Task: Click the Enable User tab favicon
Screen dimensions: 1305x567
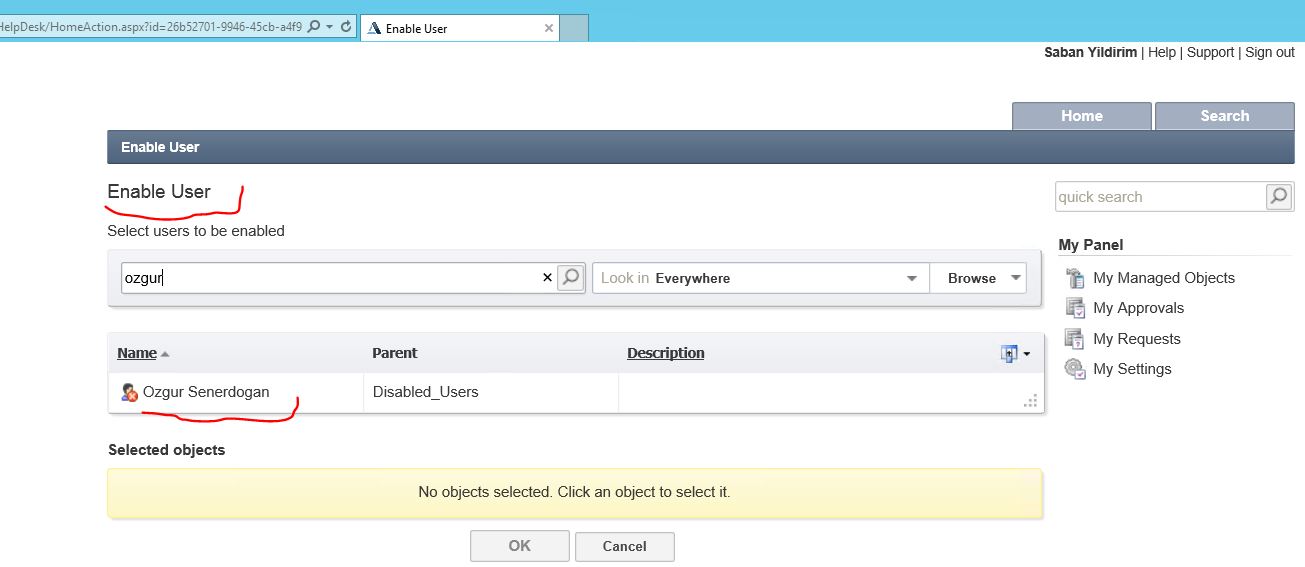Action: [x=373, y=28]
